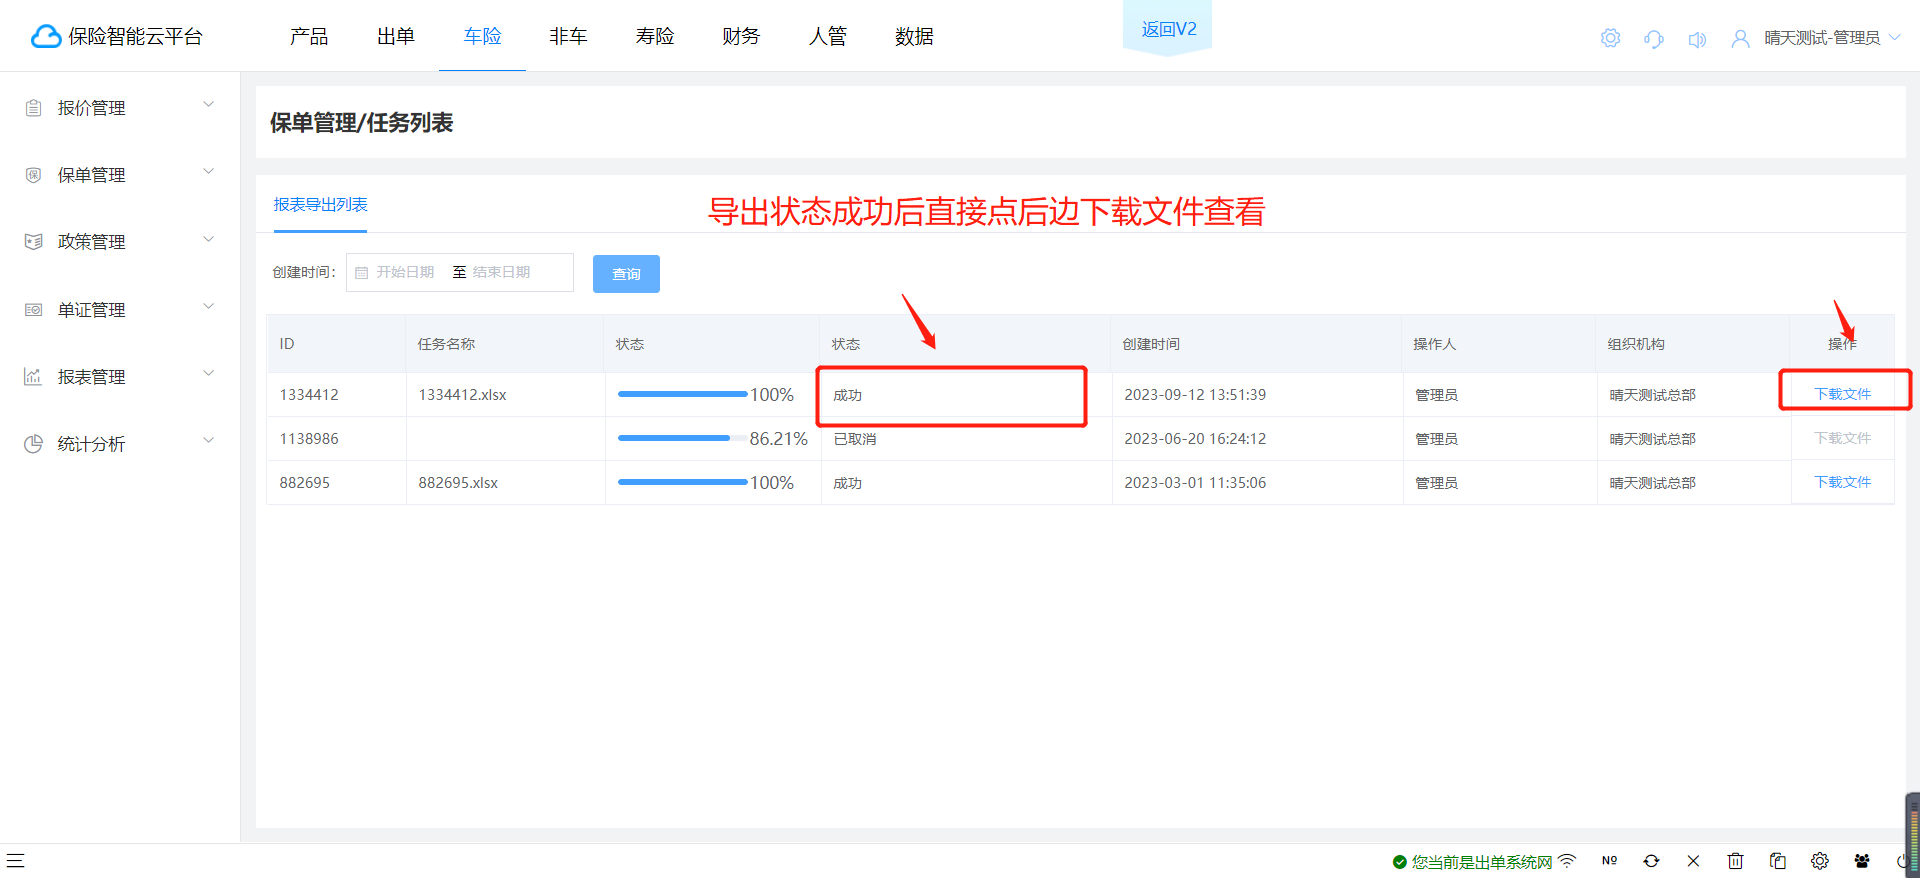
Task: Click the 操作人 column header
Action: (1434, 344)
